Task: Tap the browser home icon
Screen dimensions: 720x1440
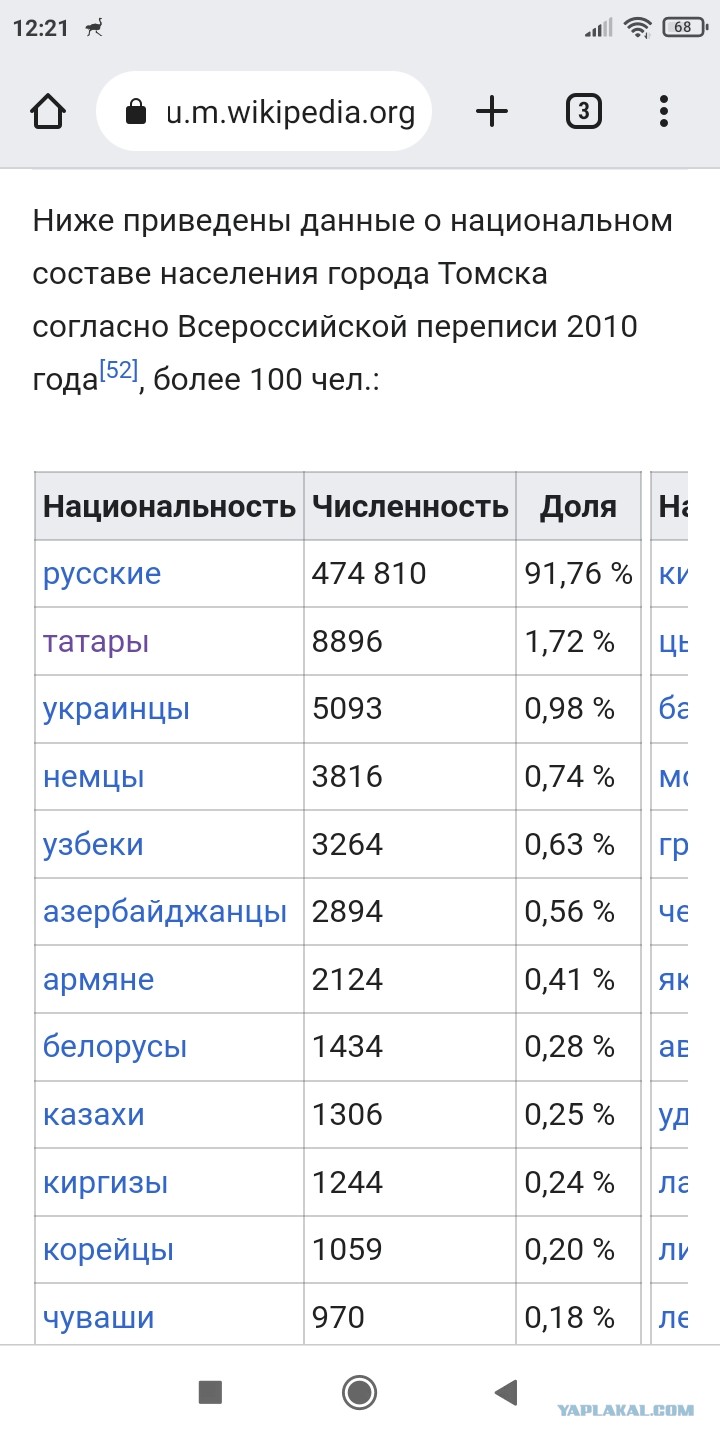Action: pyautogui.click(x=48, y=112)
